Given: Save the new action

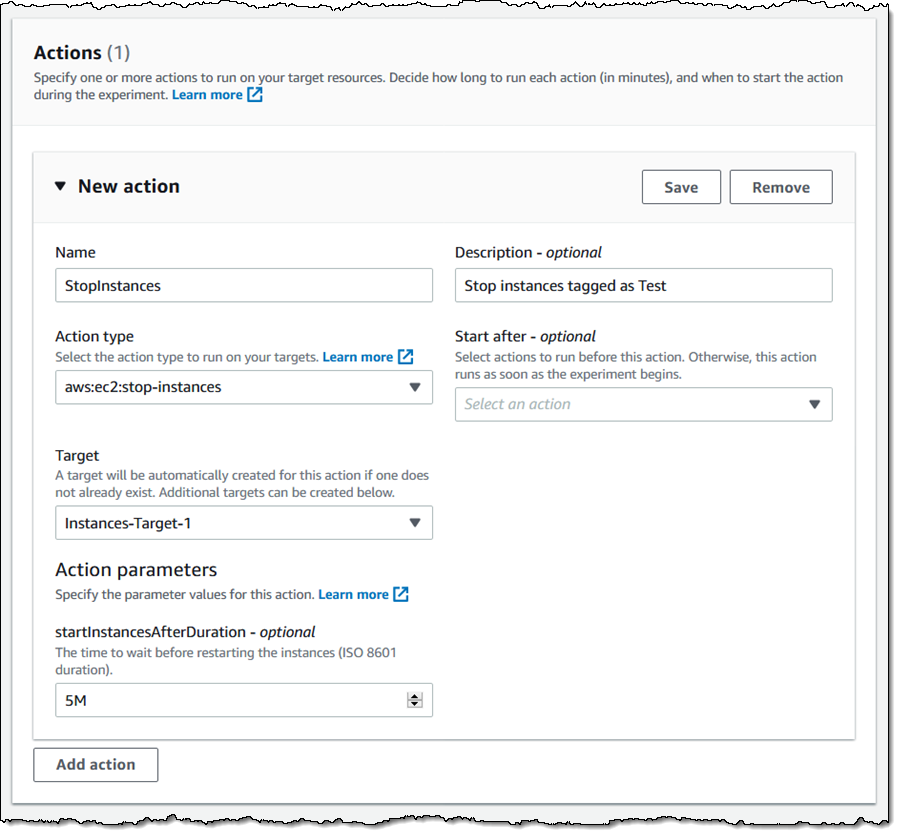Looking at the screenshot, I should 681,187.
